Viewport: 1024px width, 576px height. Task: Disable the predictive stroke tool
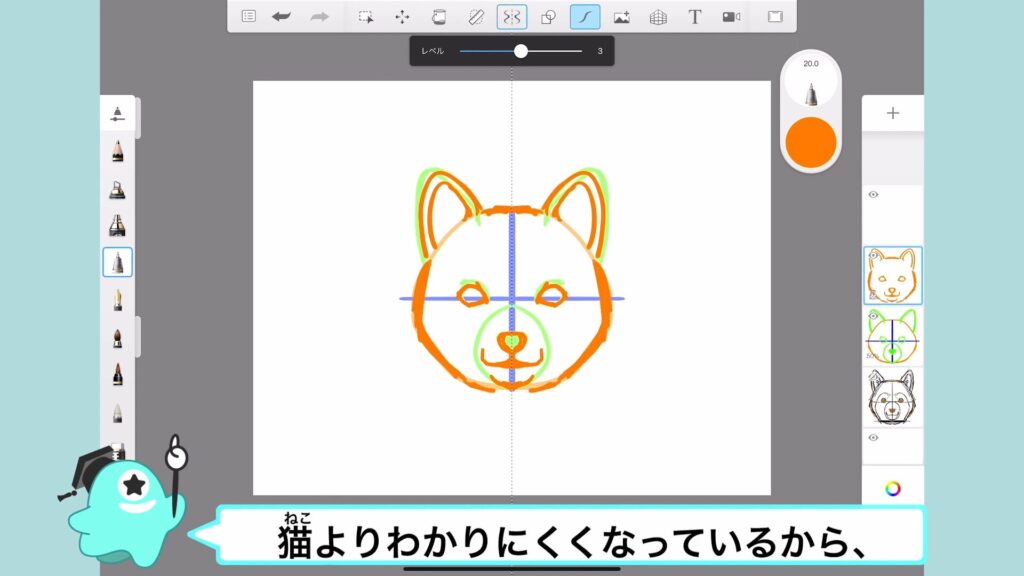coord(585,16)
